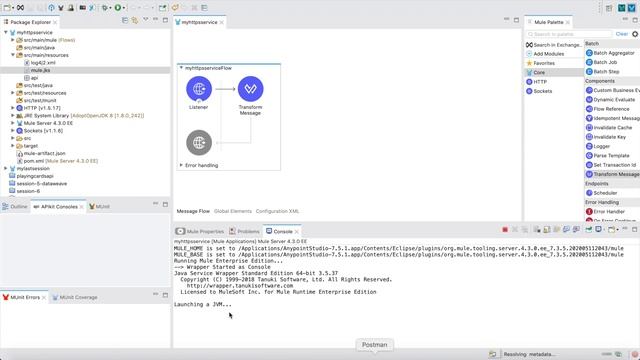
Task: Open the playingcardsapi project
Action: point(31,176)
